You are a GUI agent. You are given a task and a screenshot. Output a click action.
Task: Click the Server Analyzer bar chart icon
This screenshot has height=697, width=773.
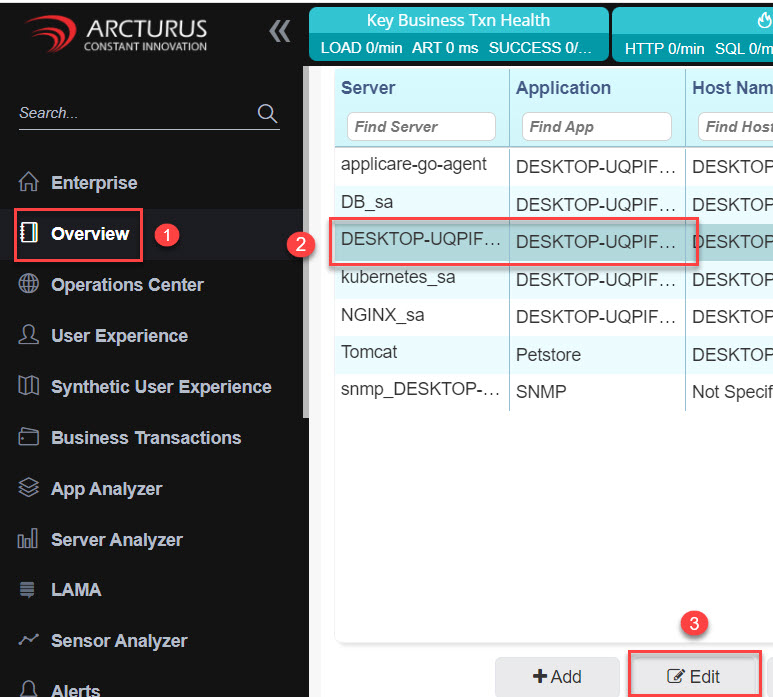point(28,539)
